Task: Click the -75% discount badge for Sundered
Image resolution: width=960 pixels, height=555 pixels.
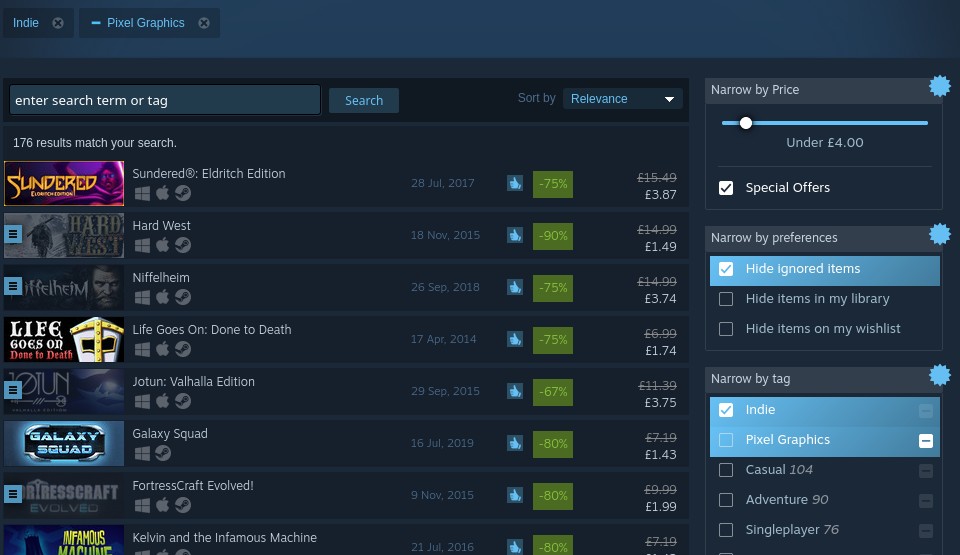Action: (x=553, y=184)
